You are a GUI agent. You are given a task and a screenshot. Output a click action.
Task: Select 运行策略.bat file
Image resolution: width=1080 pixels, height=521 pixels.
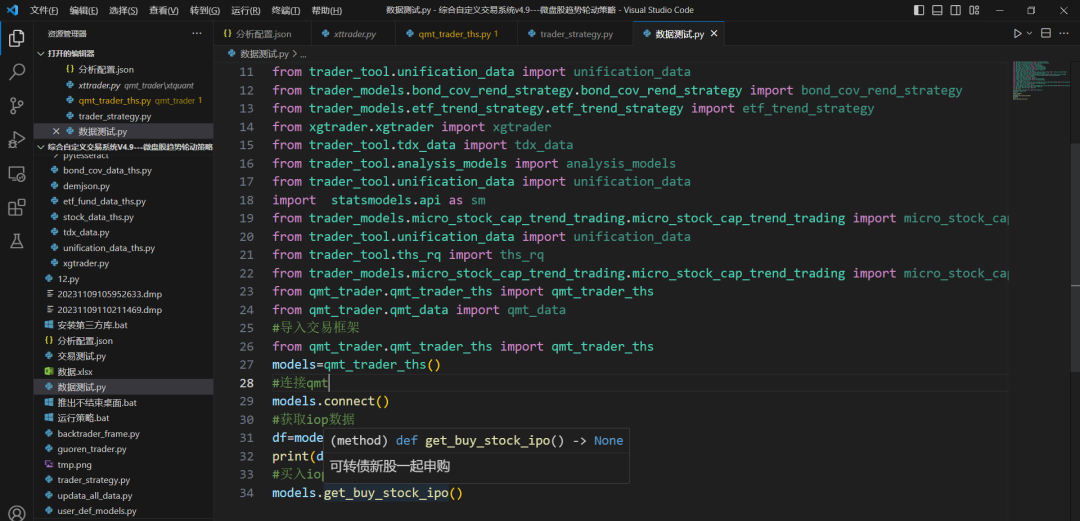pos(123,418)
